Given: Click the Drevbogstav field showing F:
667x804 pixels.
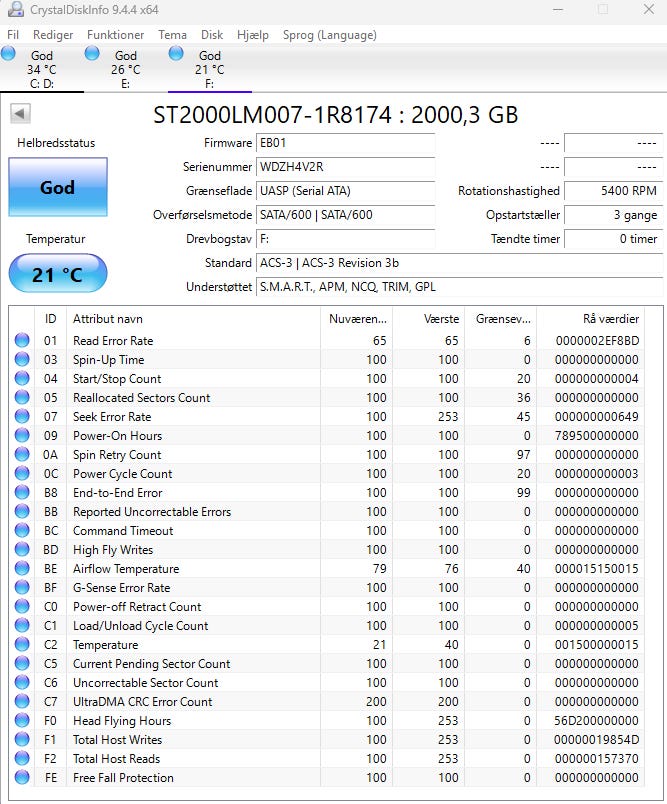Looking at the screenshot, I should tap(346, 239).
